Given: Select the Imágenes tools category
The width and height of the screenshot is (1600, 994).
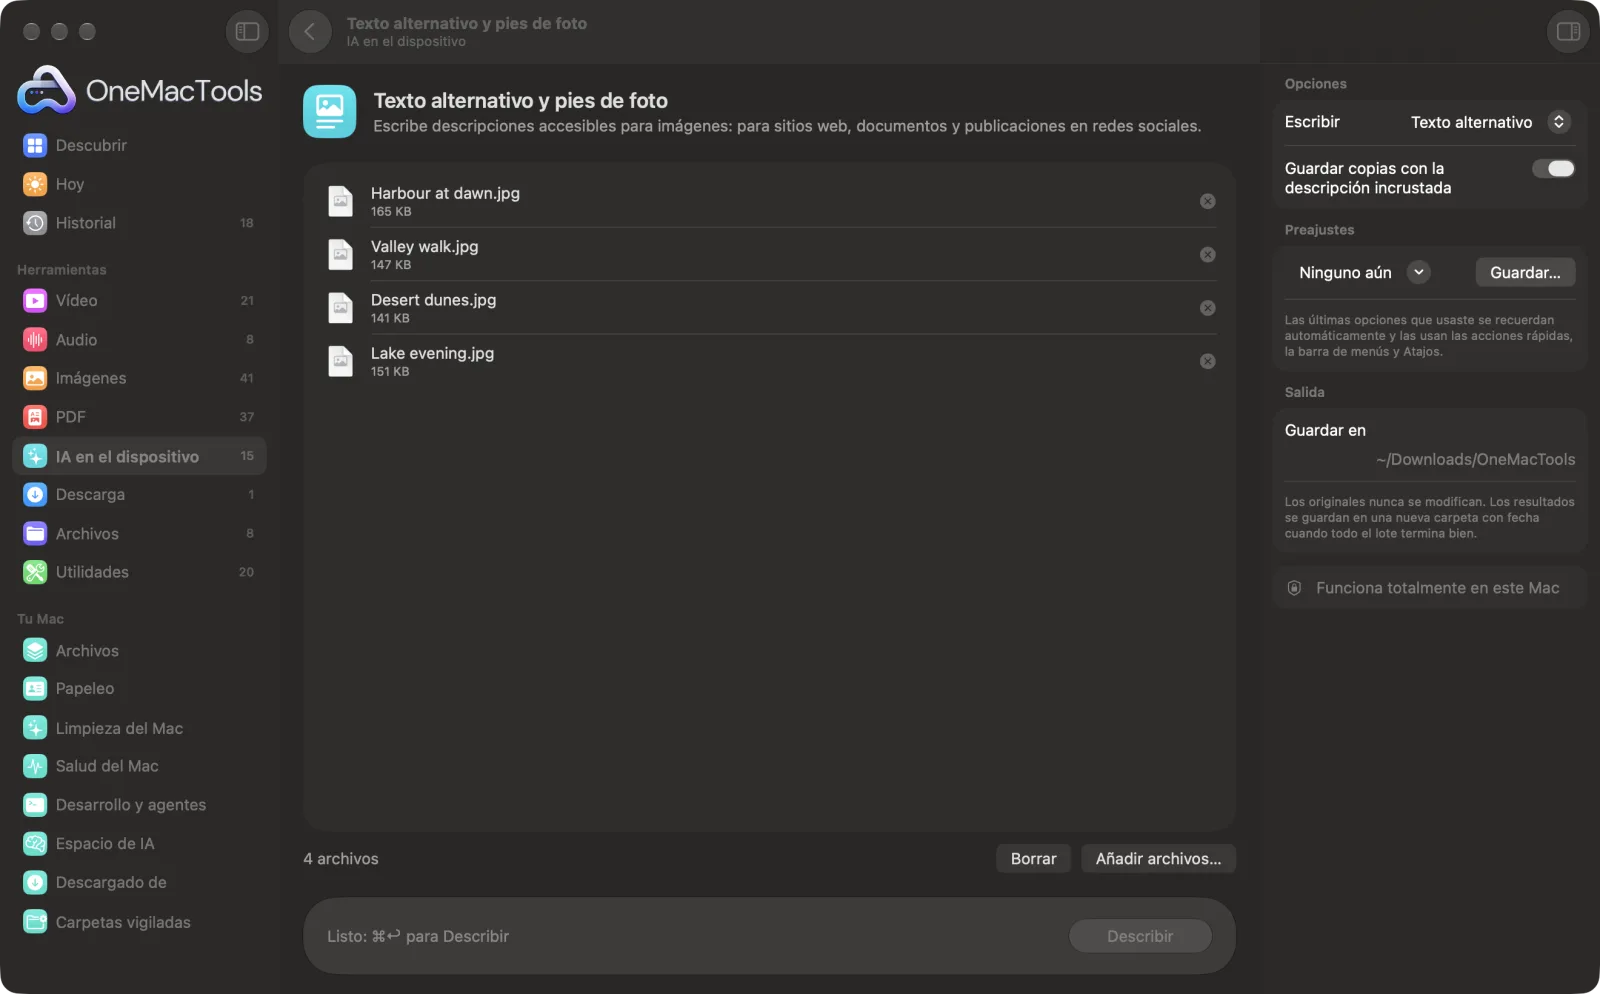Looking at the screenshot, I should click(139, 378).
